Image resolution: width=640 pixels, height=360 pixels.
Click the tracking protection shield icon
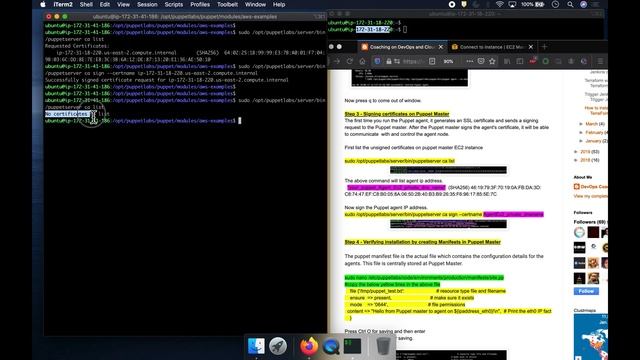point(378,61)
